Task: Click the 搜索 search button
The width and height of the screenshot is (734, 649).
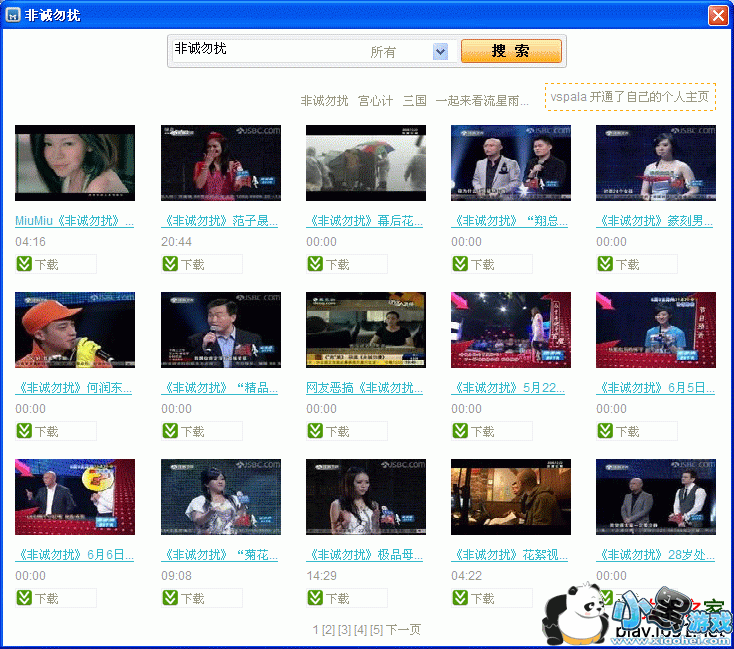Action: coord(511,51)
